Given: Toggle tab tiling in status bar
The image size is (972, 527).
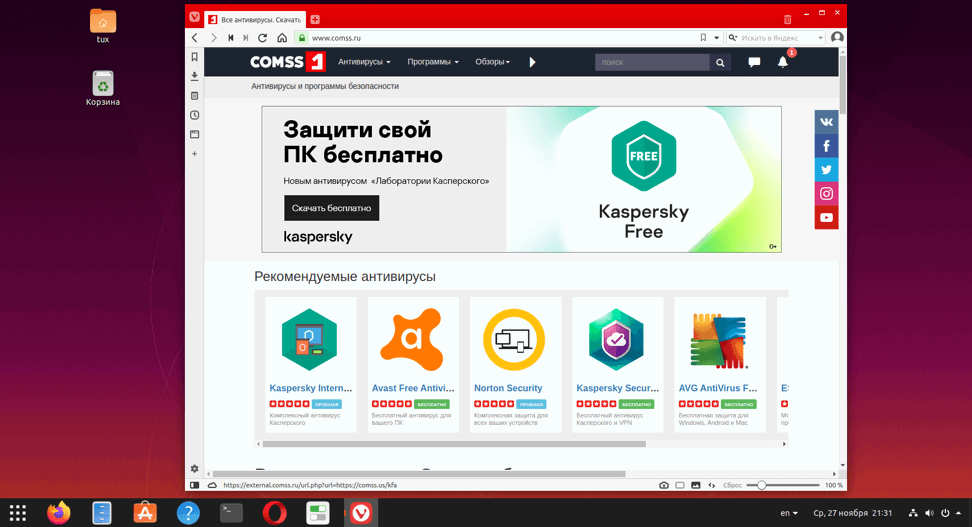Looking at the screenshot, I should click(680, 485).
